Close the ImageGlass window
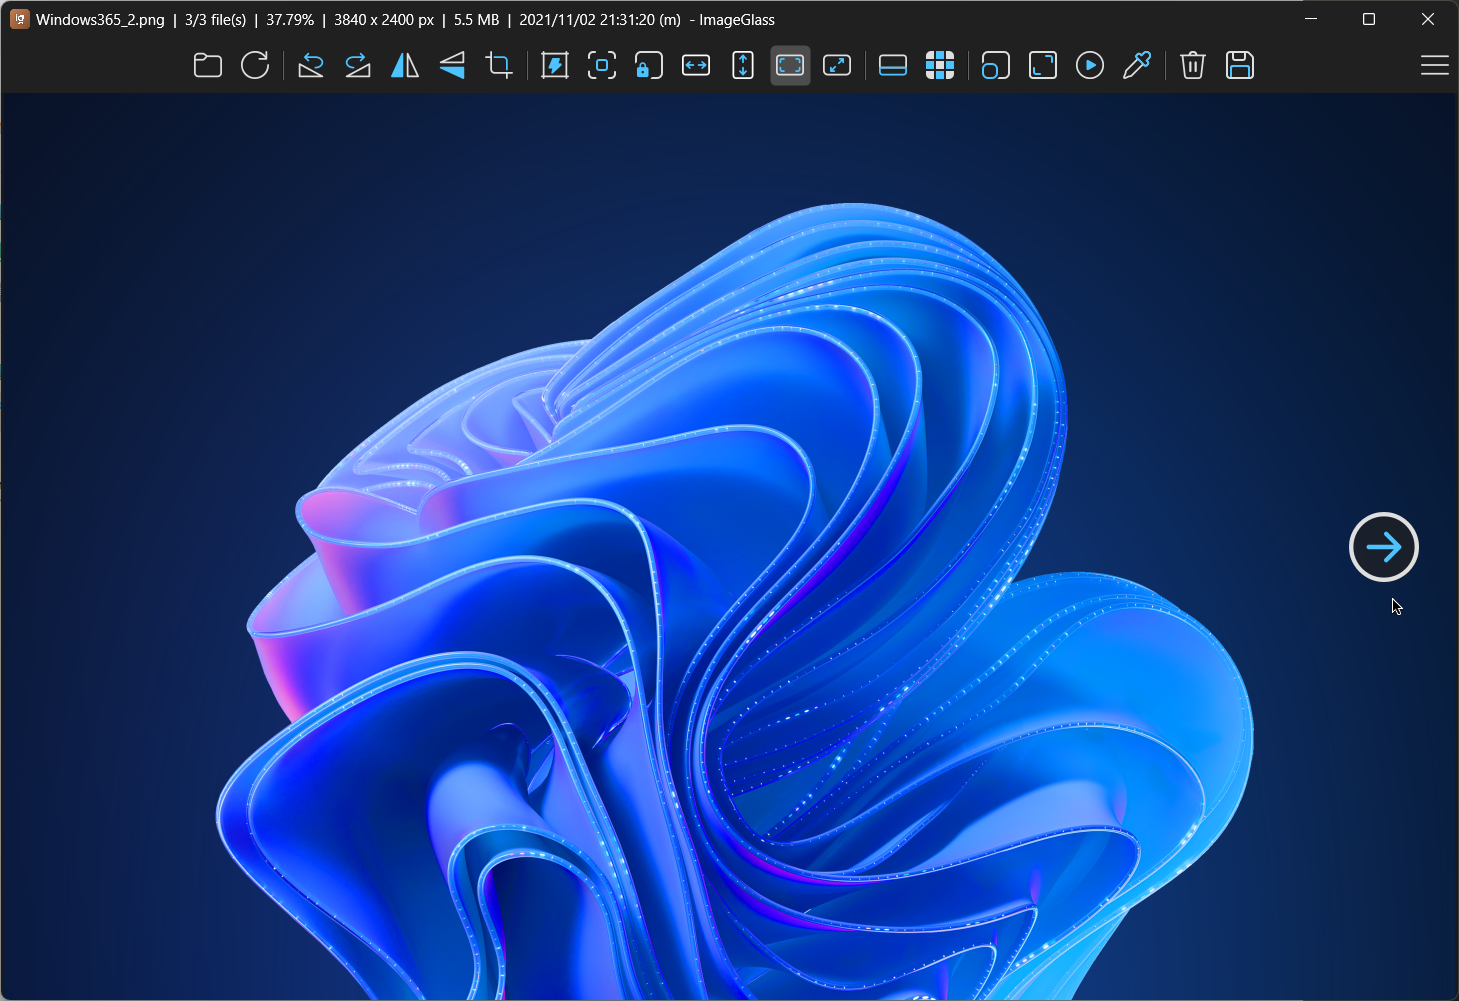1459x1001 pixels. (x=1428, y=19)
